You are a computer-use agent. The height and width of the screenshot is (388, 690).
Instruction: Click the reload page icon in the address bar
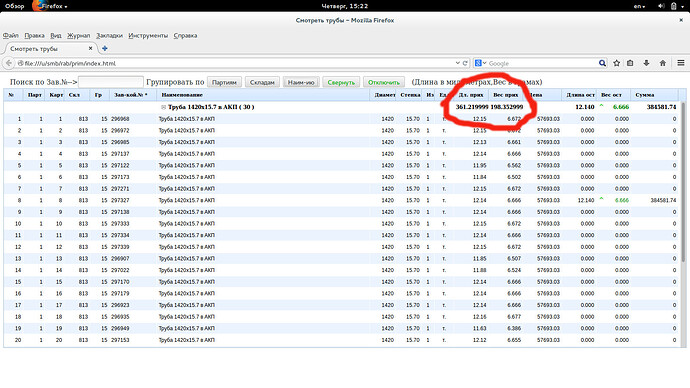(x=465, y=63)
